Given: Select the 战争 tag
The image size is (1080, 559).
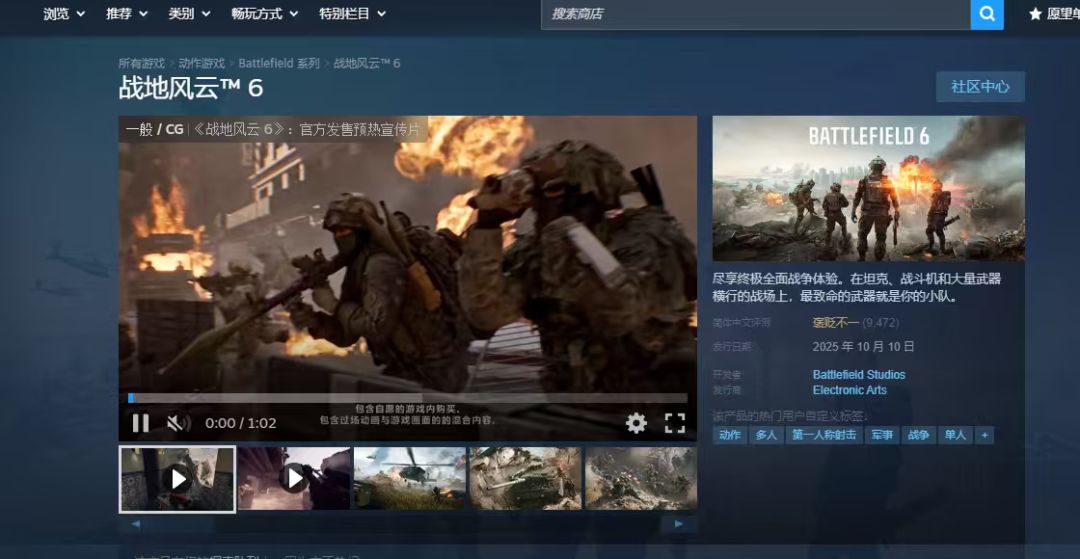Looking at the screenshot, I should 918,435.
